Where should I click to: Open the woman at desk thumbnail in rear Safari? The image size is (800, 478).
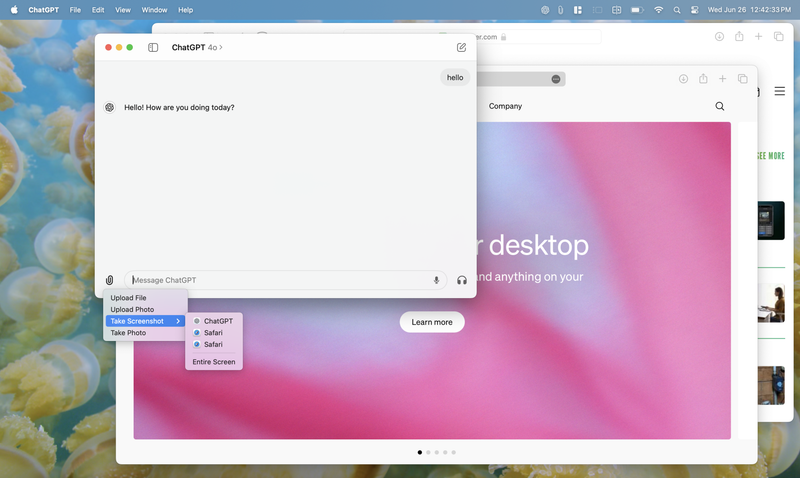click(771, 304)
